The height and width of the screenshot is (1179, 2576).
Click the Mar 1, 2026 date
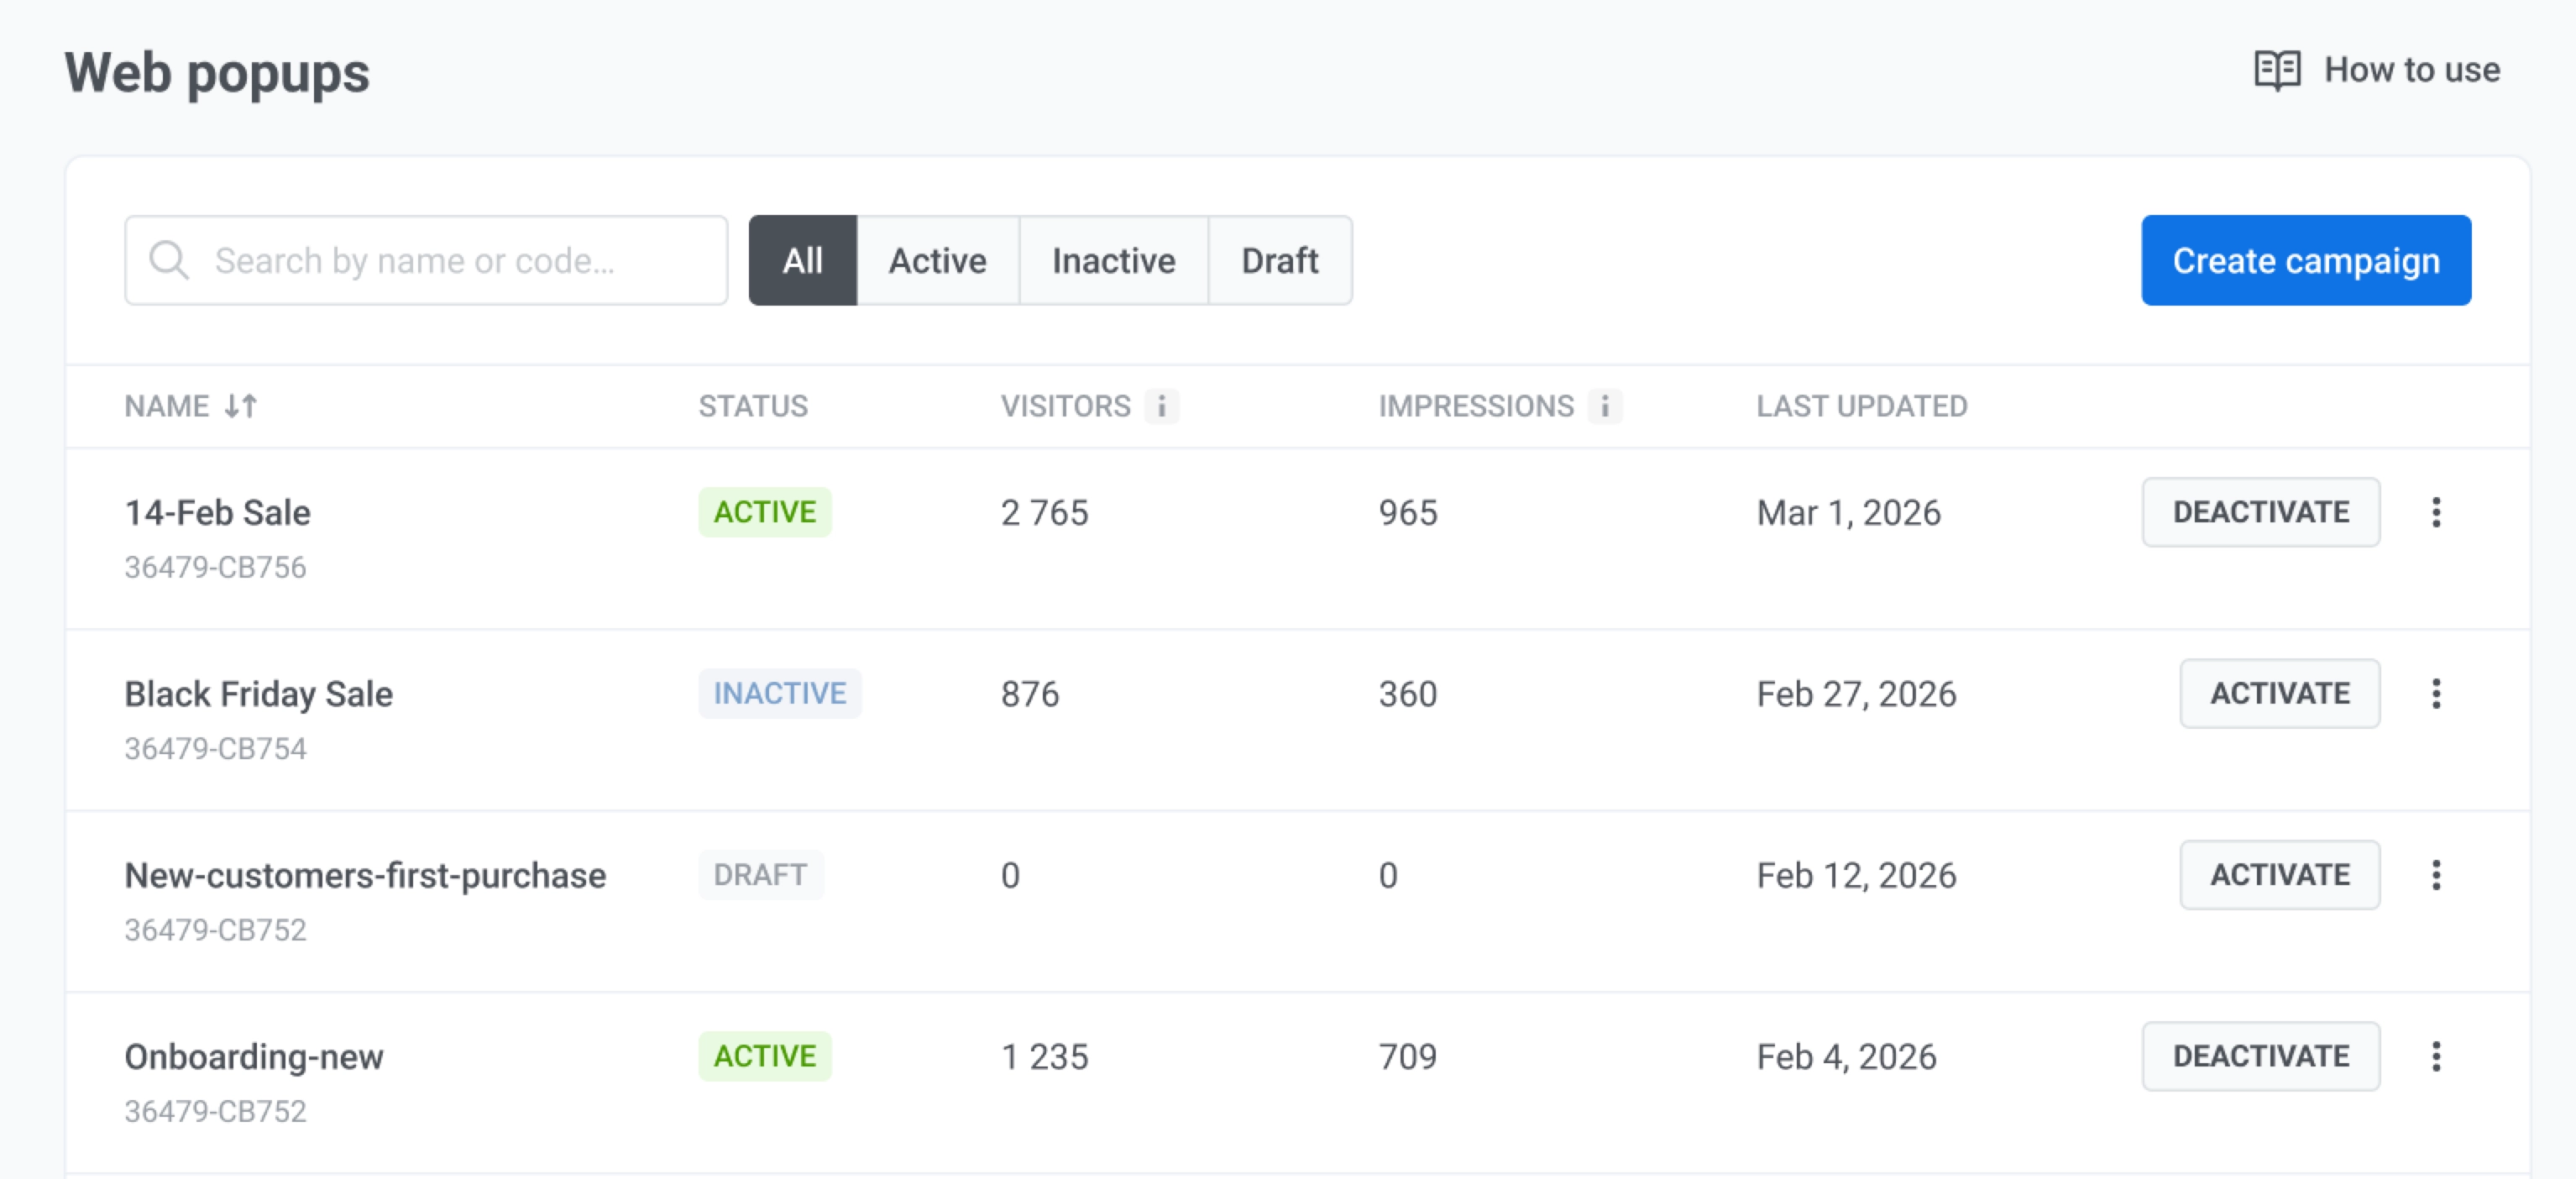[1848, 512]
